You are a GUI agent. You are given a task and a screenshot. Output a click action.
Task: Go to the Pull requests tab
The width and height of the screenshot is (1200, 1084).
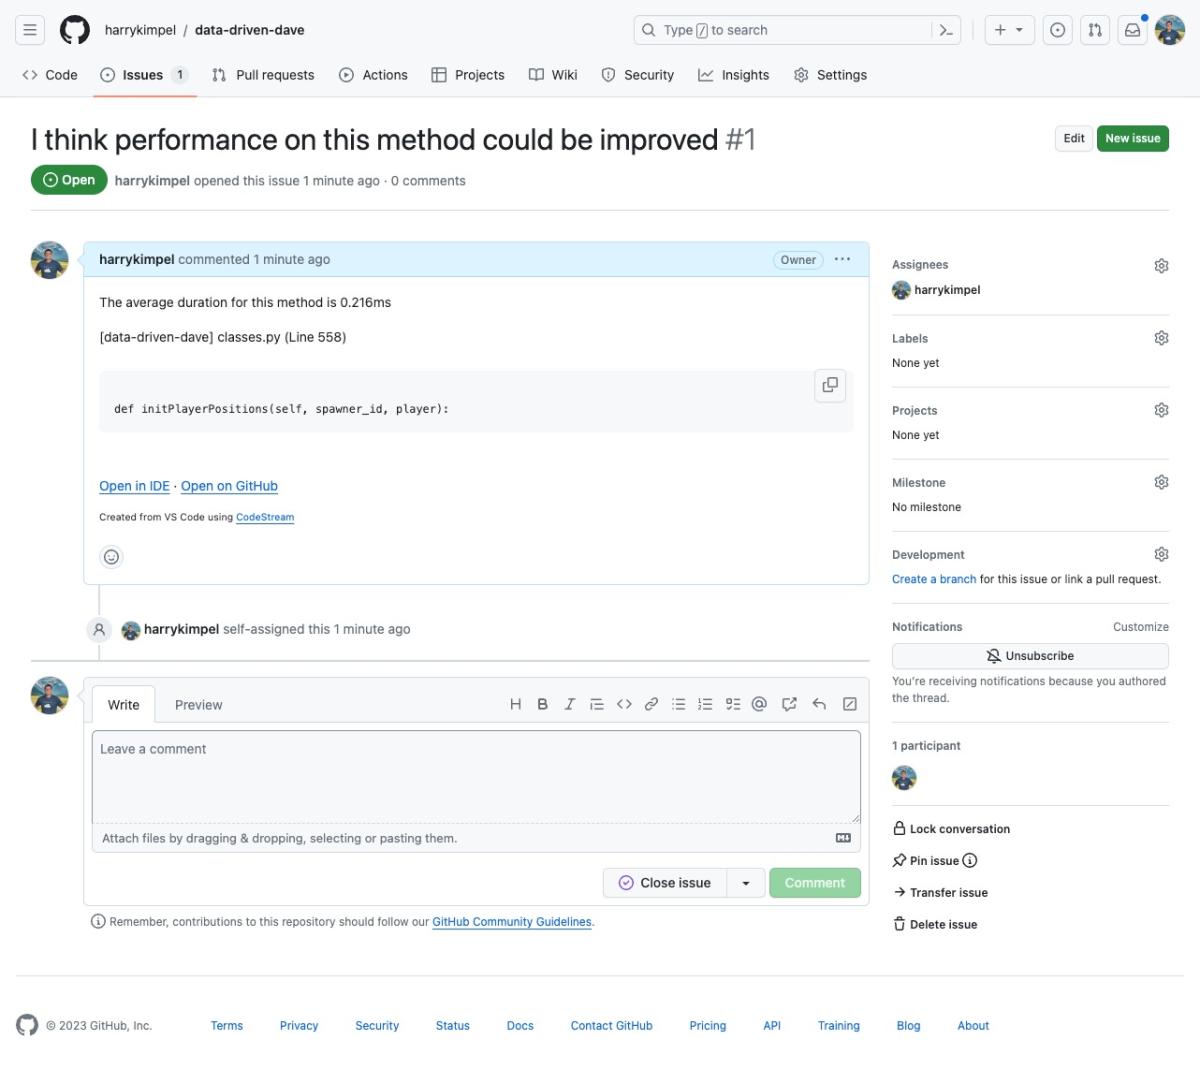click(x=263, y=75)
